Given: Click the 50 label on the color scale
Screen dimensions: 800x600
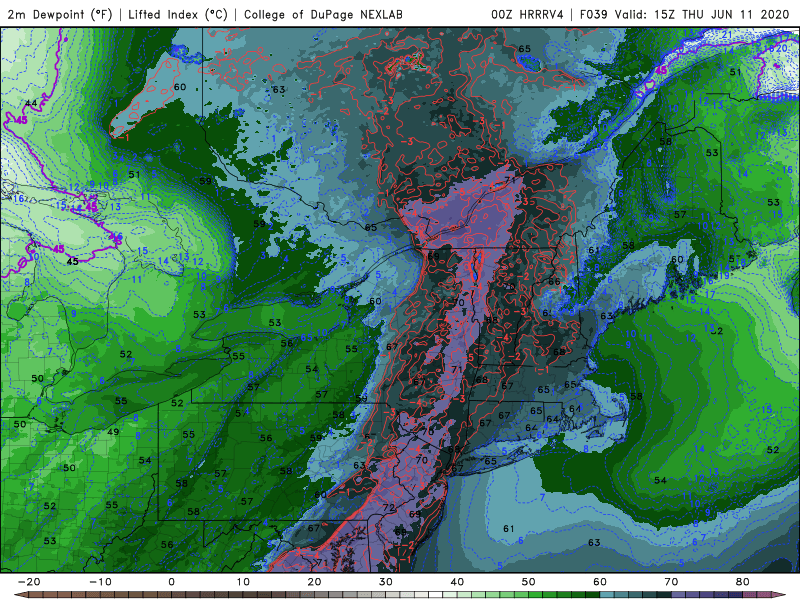Looking at the screenshot, I should click(529, 582).
